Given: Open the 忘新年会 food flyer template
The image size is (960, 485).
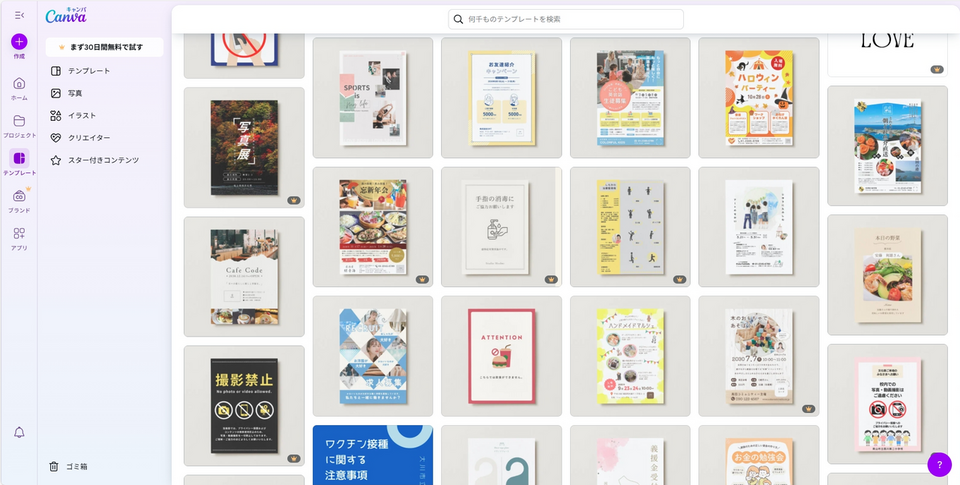Looking at the screenshot, I should pos(373,227).
